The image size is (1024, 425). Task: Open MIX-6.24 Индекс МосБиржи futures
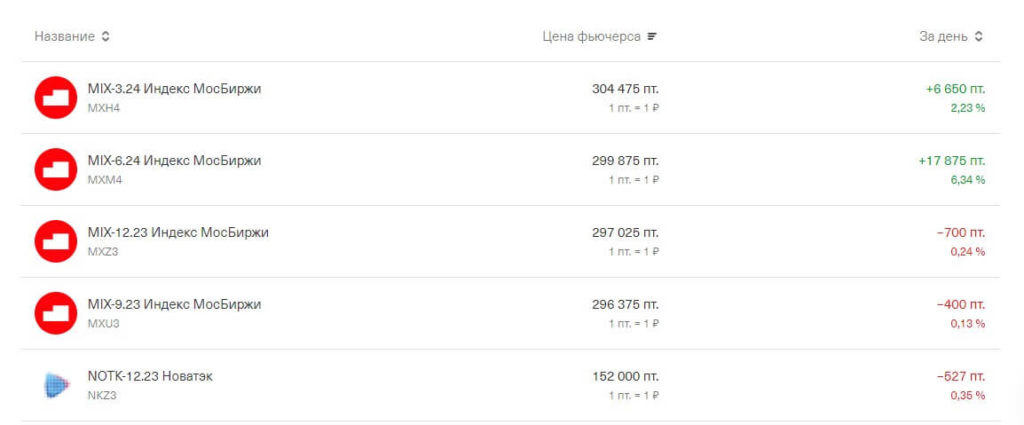tap(174, 161)
